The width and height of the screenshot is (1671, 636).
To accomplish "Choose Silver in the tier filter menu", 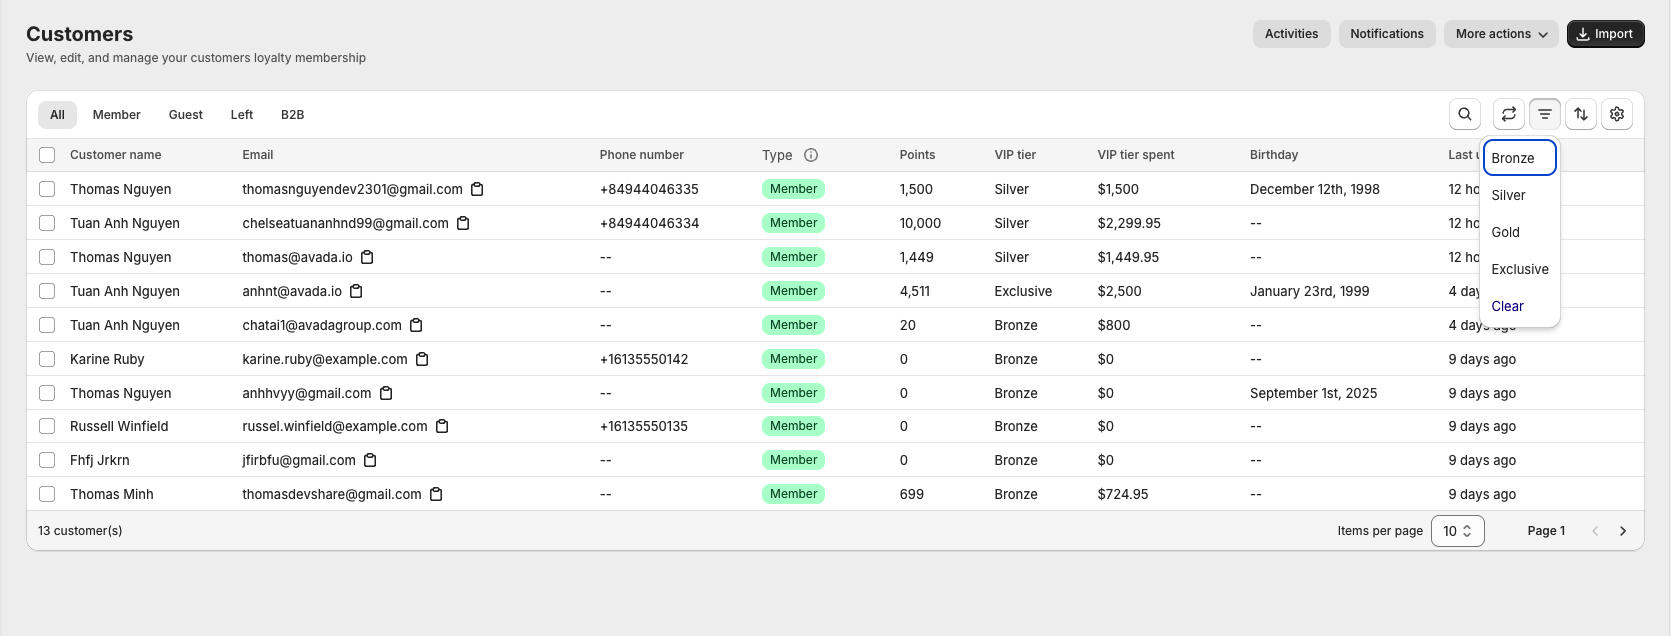I will [x=1508, y=195].
